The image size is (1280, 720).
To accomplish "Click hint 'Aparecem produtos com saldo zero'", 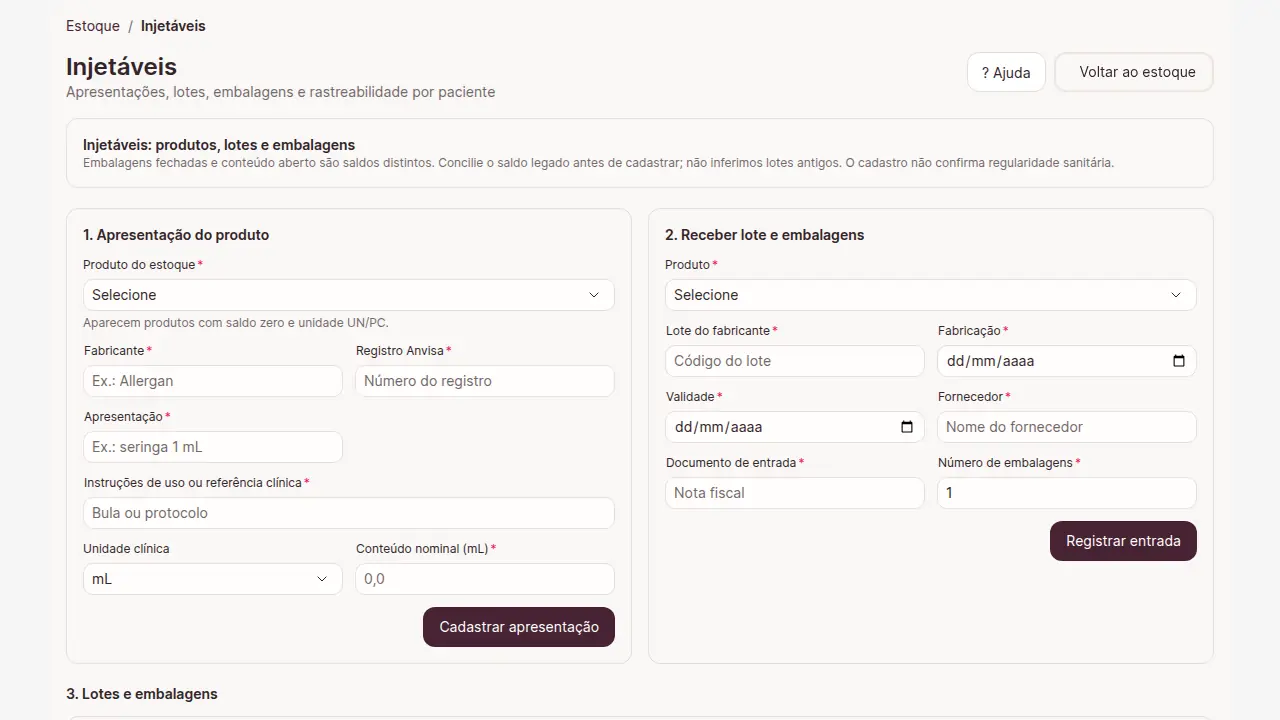I will click(236, 323).
